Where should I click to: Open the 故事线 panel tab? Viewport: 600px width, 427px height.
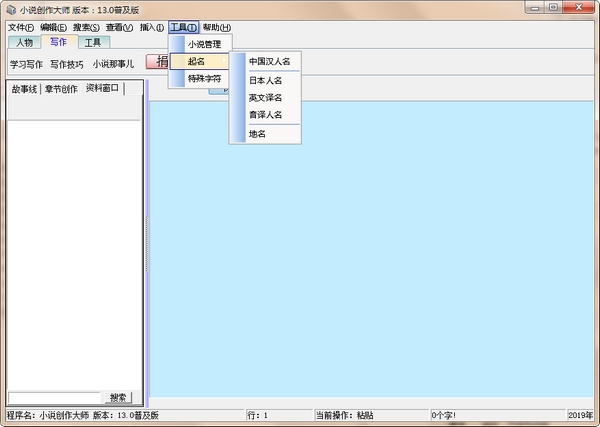tap(24, 89)
